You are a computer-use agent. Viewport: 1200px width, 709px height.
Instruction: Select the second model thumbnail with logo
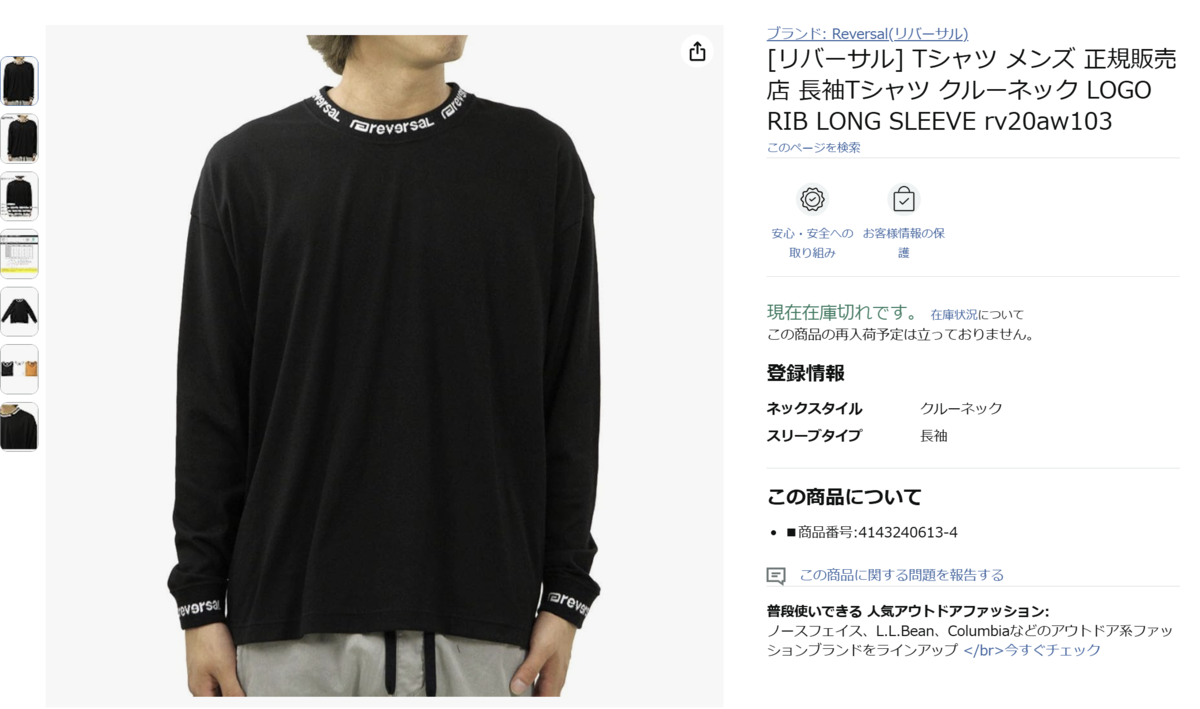tap(19, 138)
